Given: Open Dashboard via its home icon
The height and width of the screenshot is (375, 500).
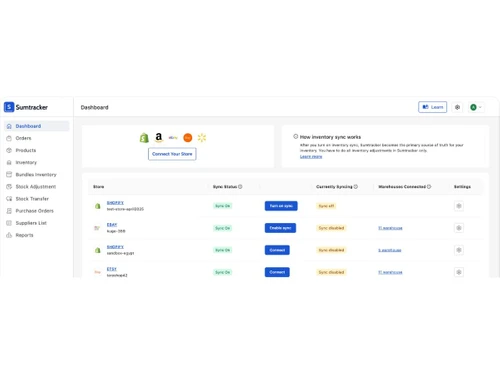Looking at the screenshot, I should click(9, 126).
